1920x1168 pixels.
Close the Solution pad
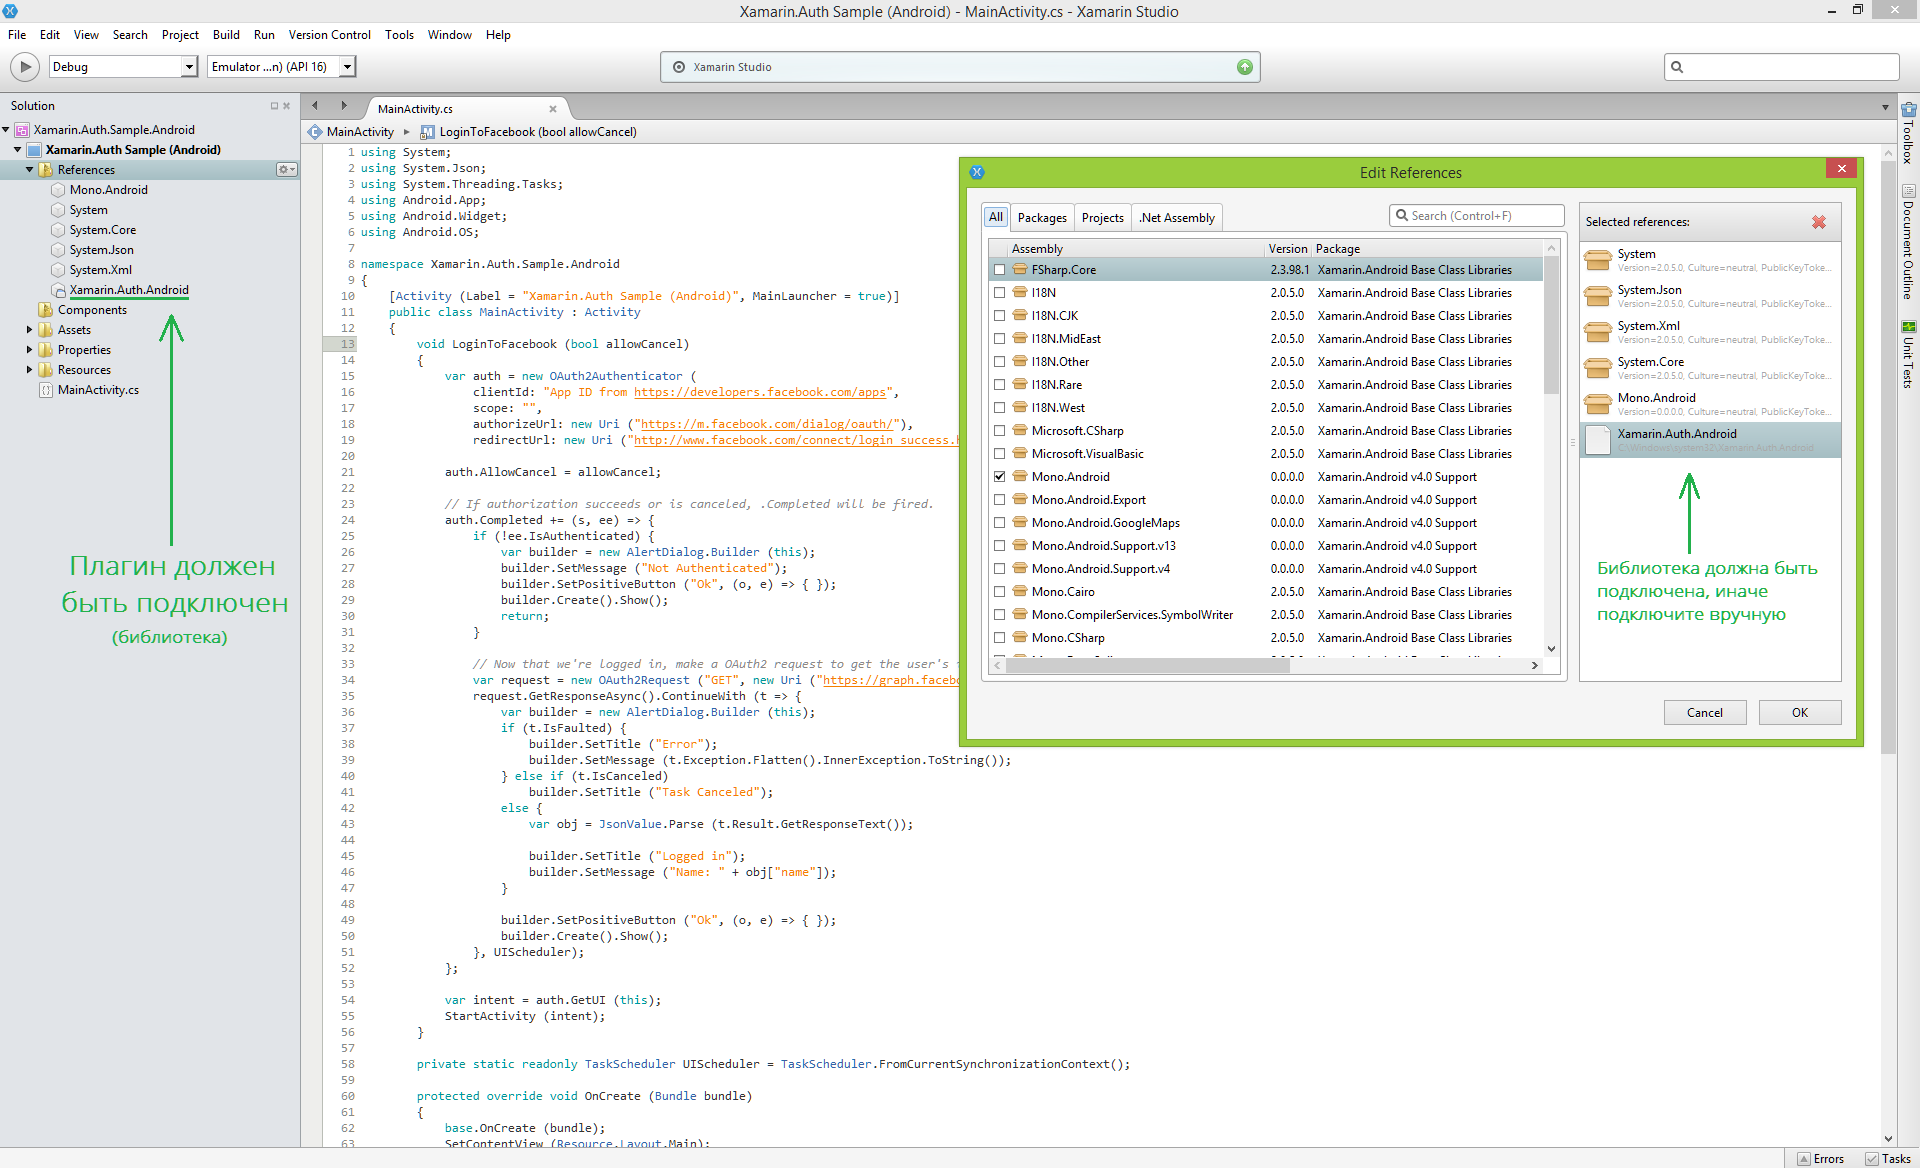point(287,106)
